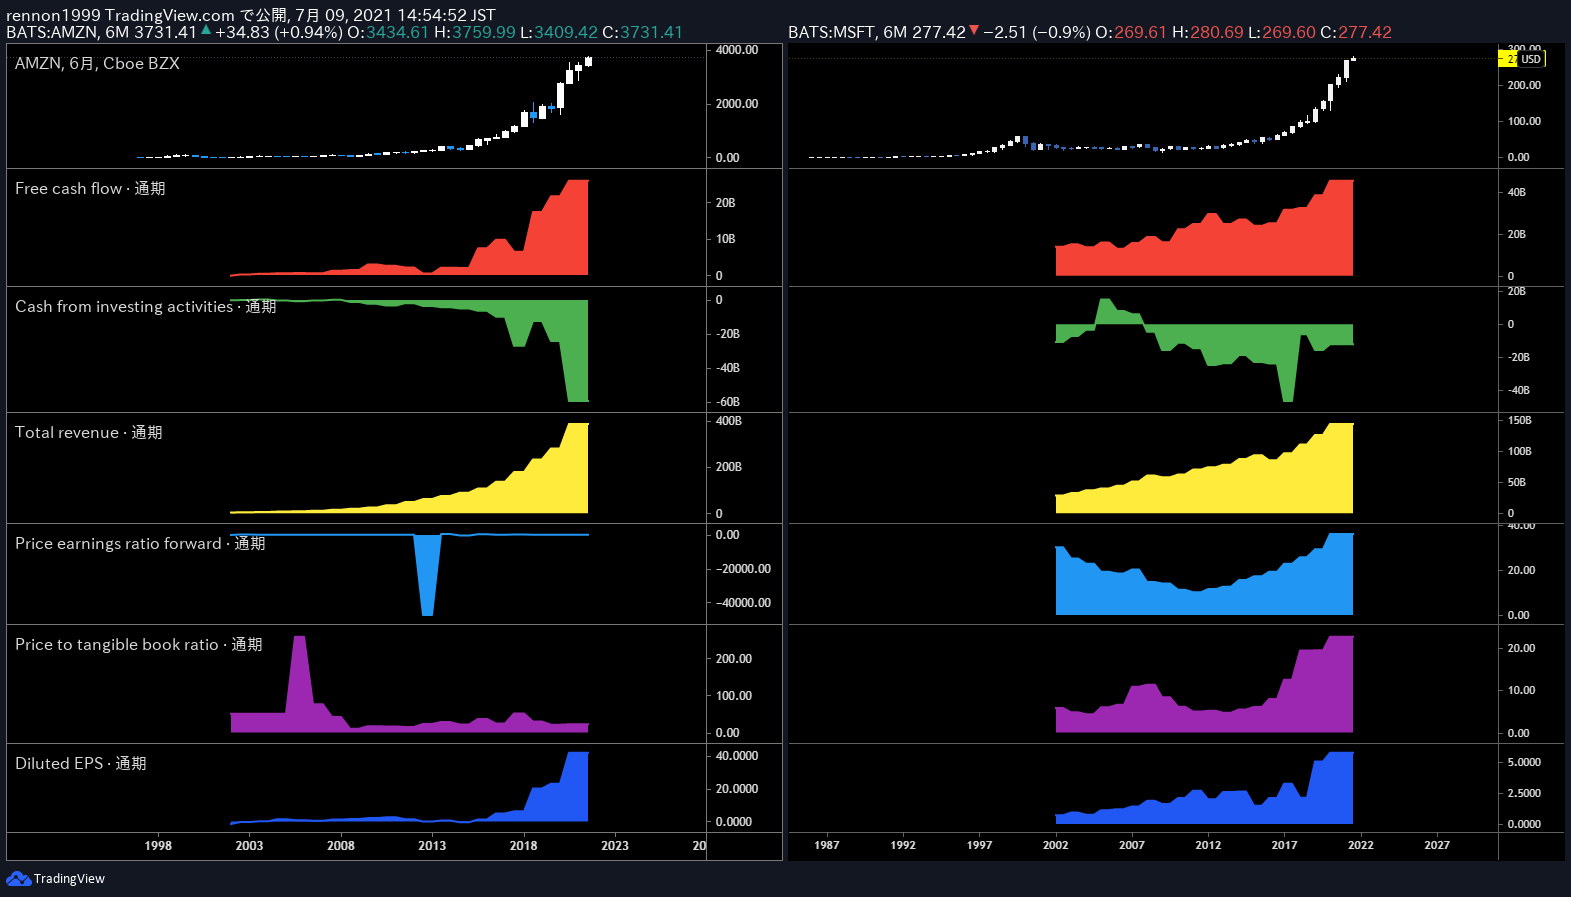Click the BATS:MSFT symbol header text
This screenshot has width=1571, height=897.
point(832,32)
